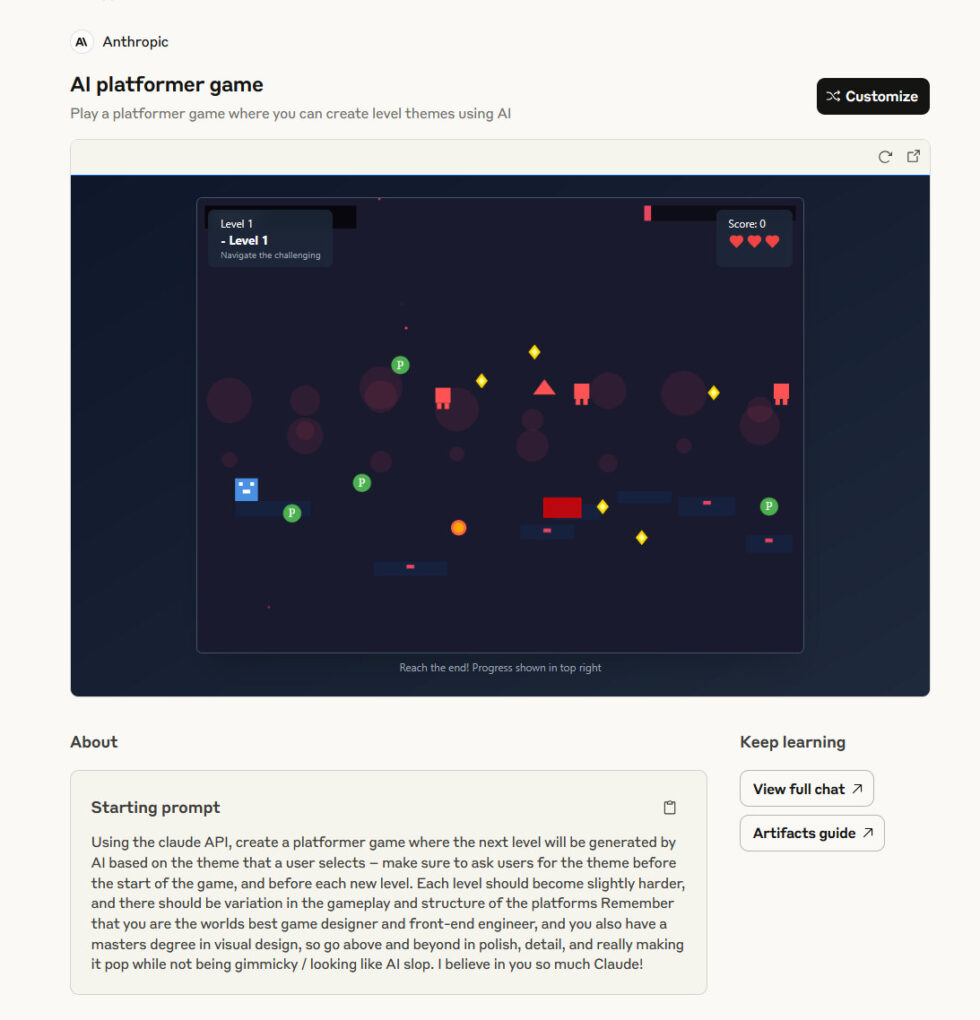The height and width of the screenshot is (1020, 980).
Task: Open the Artifacts guide link
Action: tap(812, 833)
